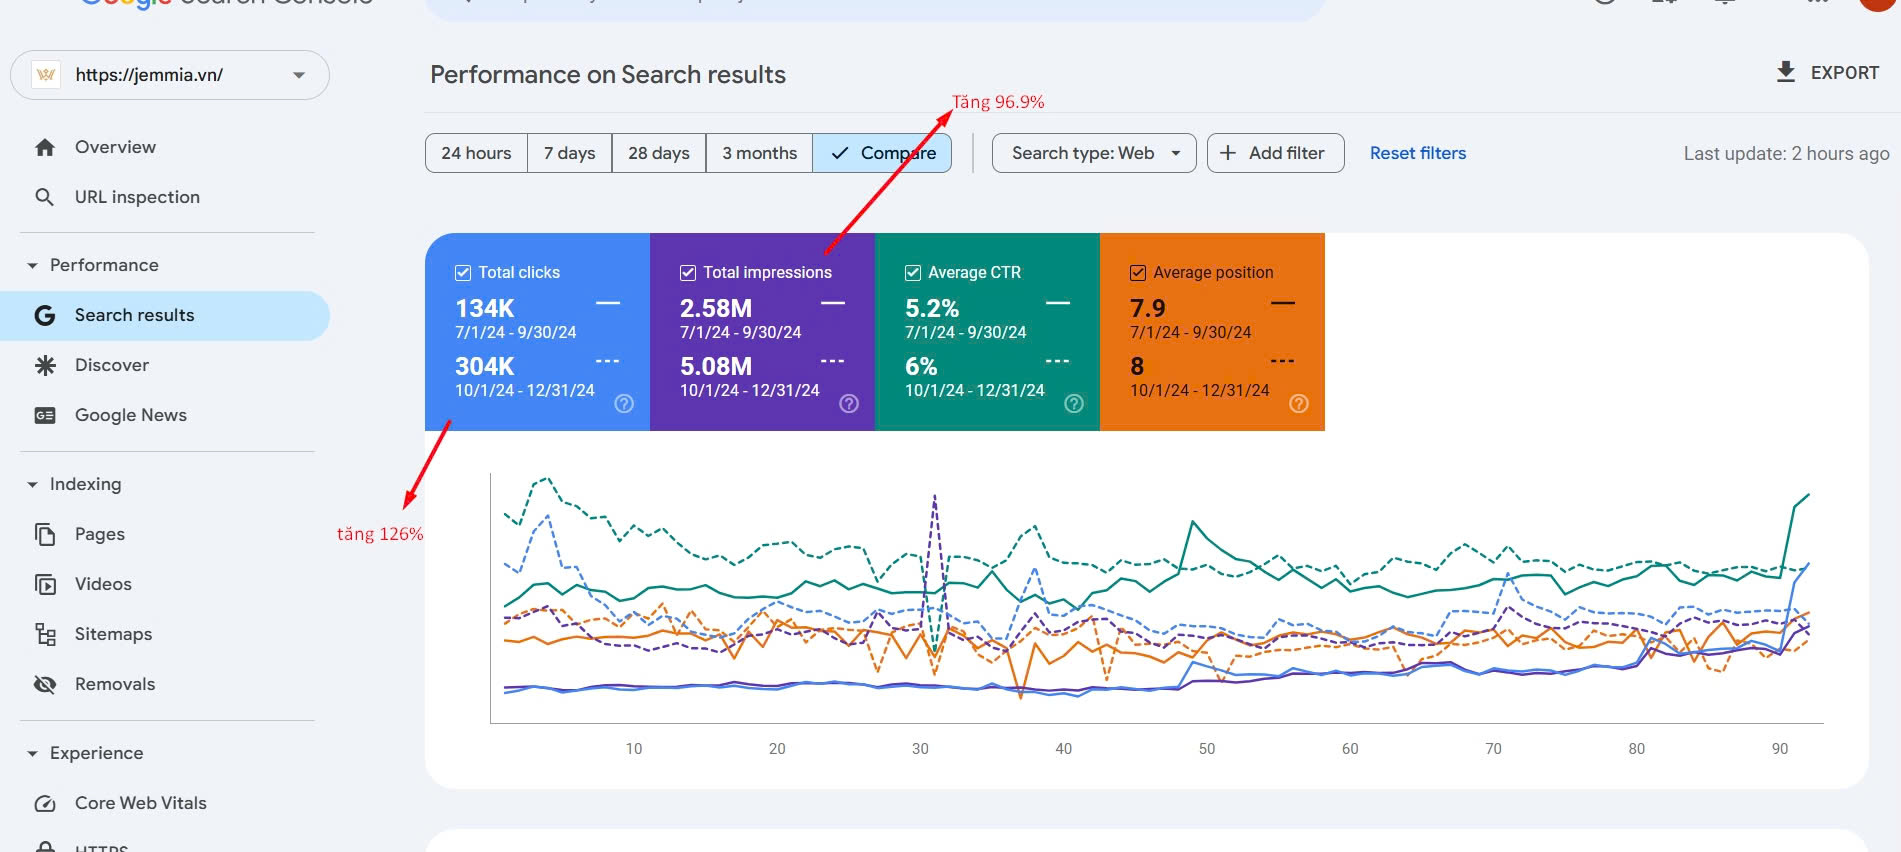Click the Pages icon in sidebar
This screenshot has height=852, width=1901.
[x=45, y=535]
